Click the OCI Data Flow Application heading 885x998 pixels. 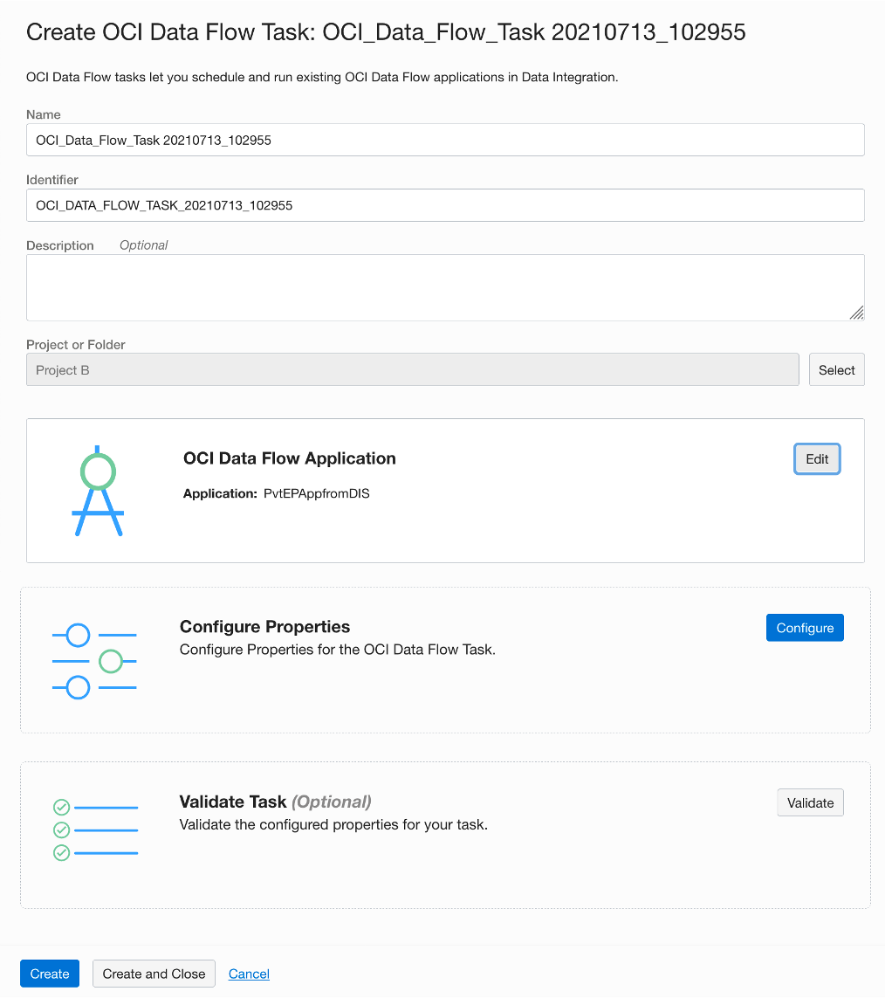click(290, 459)
